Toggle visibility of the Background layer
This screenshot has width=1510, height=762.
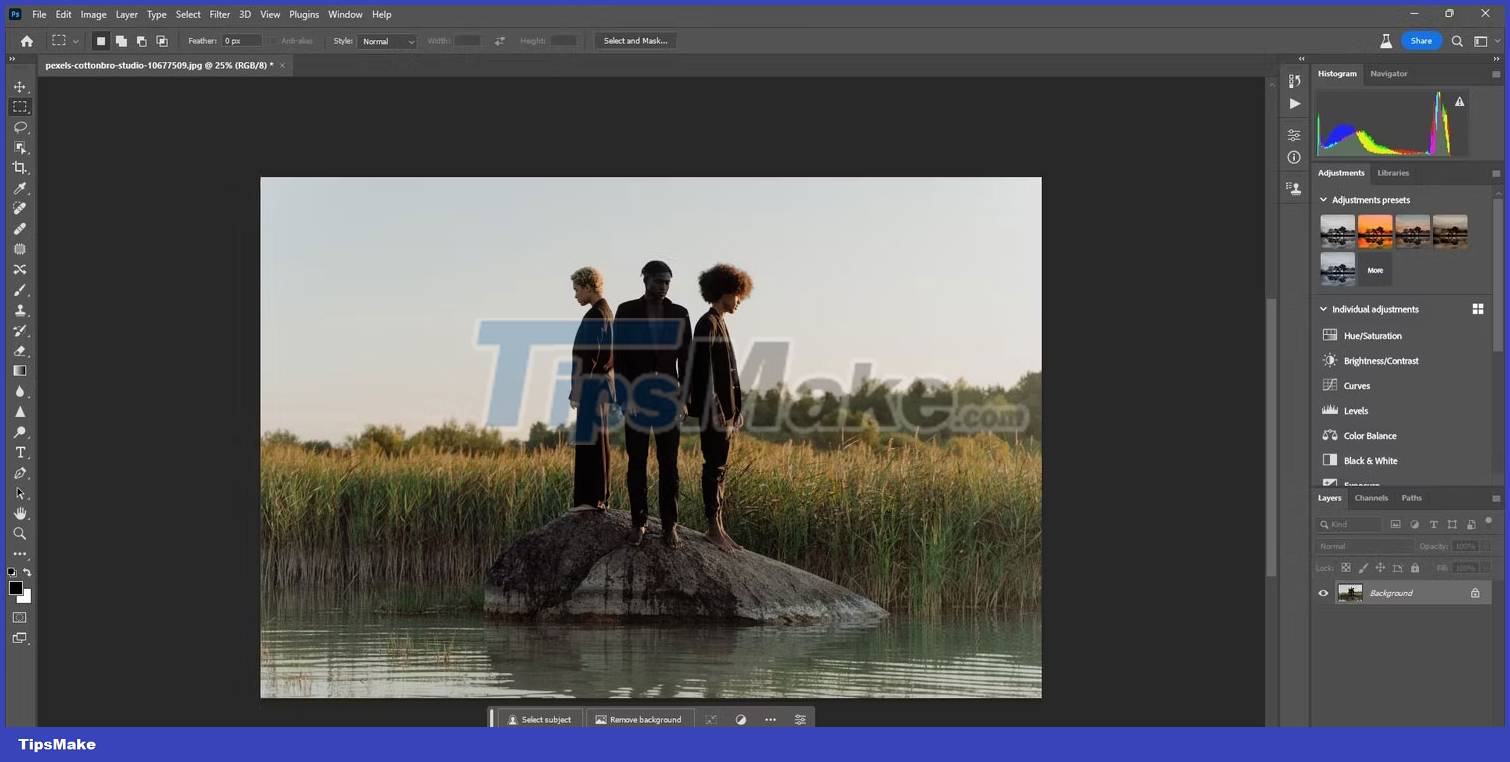tap(1323, 592)
